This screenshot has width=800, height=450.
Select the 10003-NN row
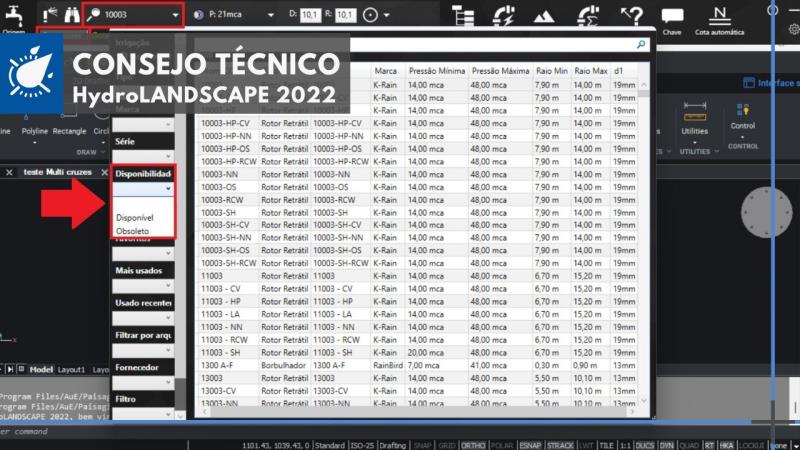point(417,174)
